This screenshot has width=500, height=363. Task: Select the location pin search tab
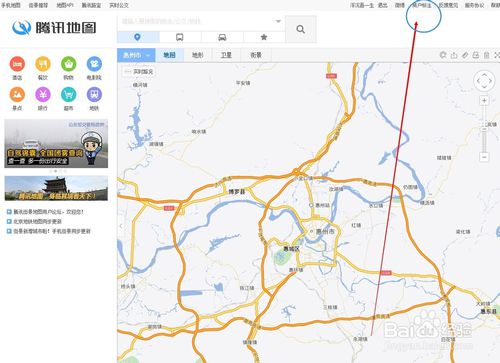137,37
